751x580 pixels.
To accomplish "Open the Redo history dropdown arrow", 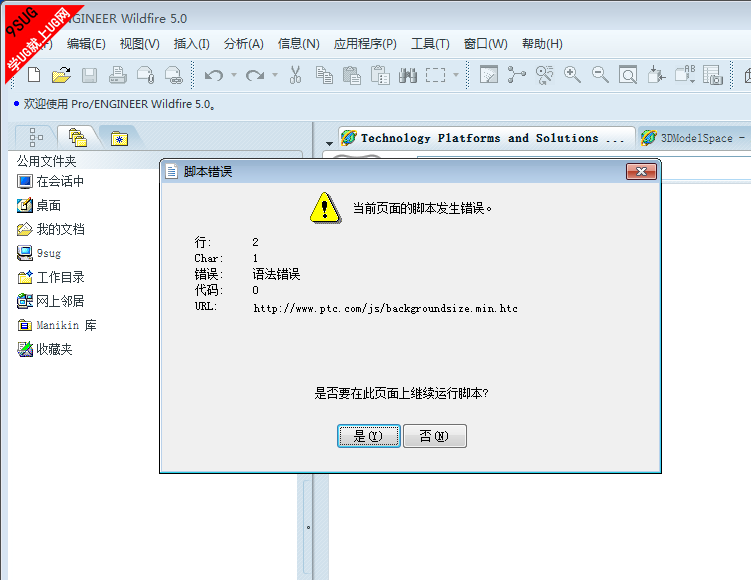I will [275, 75].
